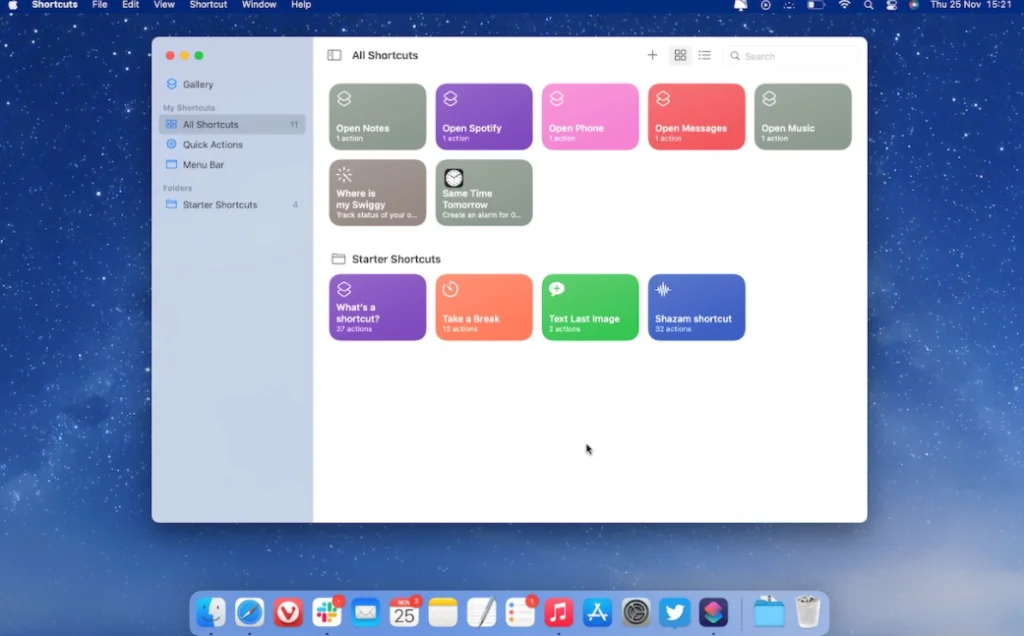
Task: Open the File menu
Action: tap(99, 5)
